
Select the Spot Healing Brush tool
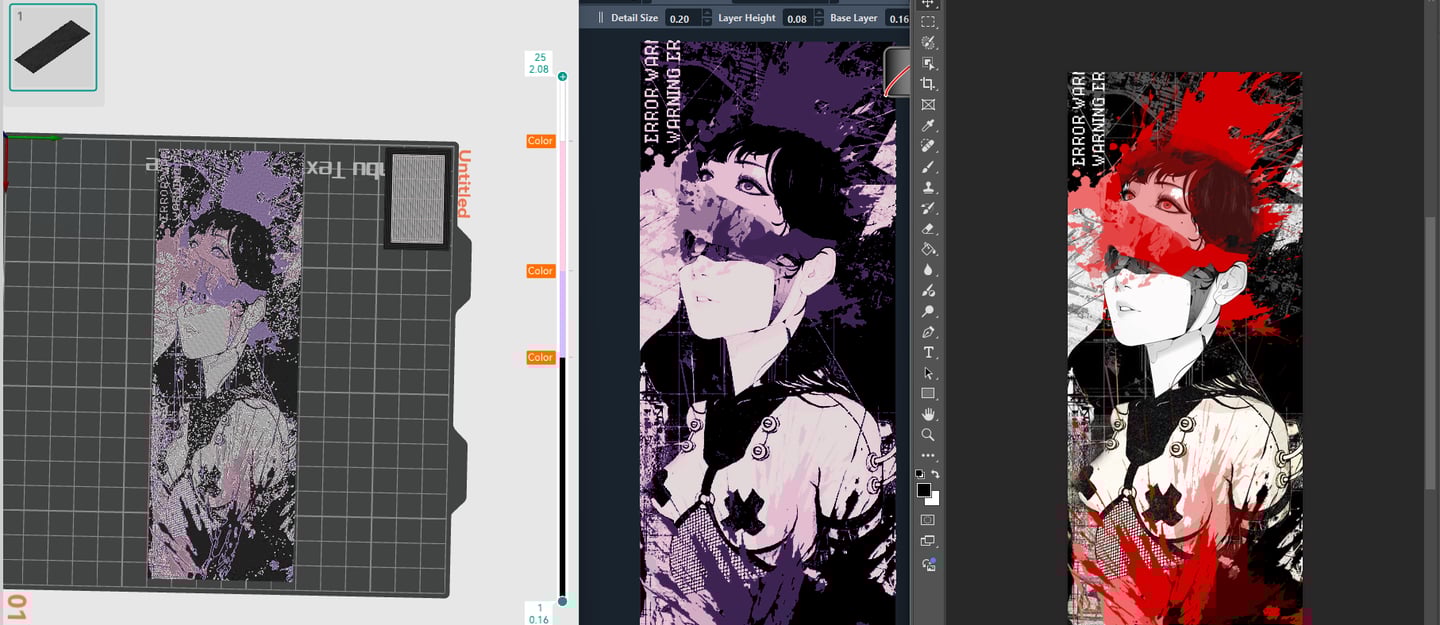[x=928, y=146]
